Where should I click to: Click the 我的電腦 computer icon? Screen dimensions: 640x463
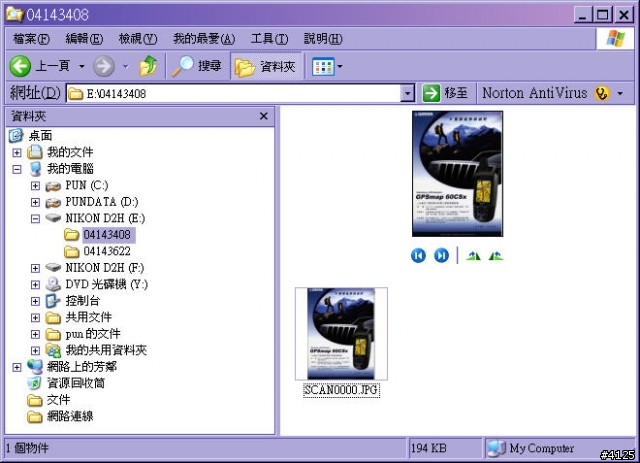[35, 168]
